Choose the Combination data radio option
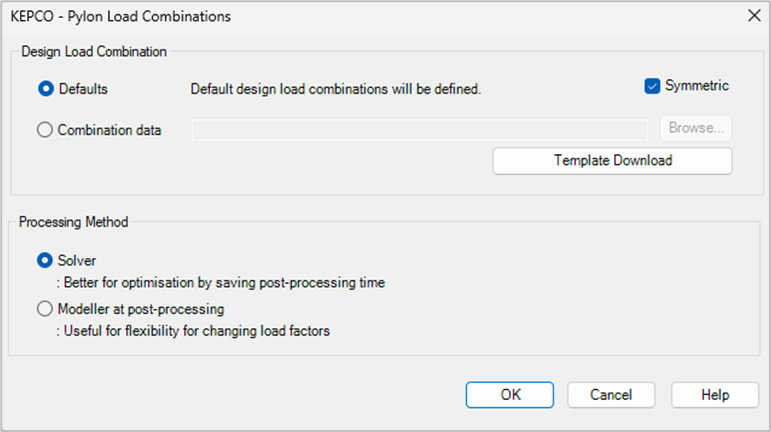Viewport: 771px width, 432px height. 45,130
